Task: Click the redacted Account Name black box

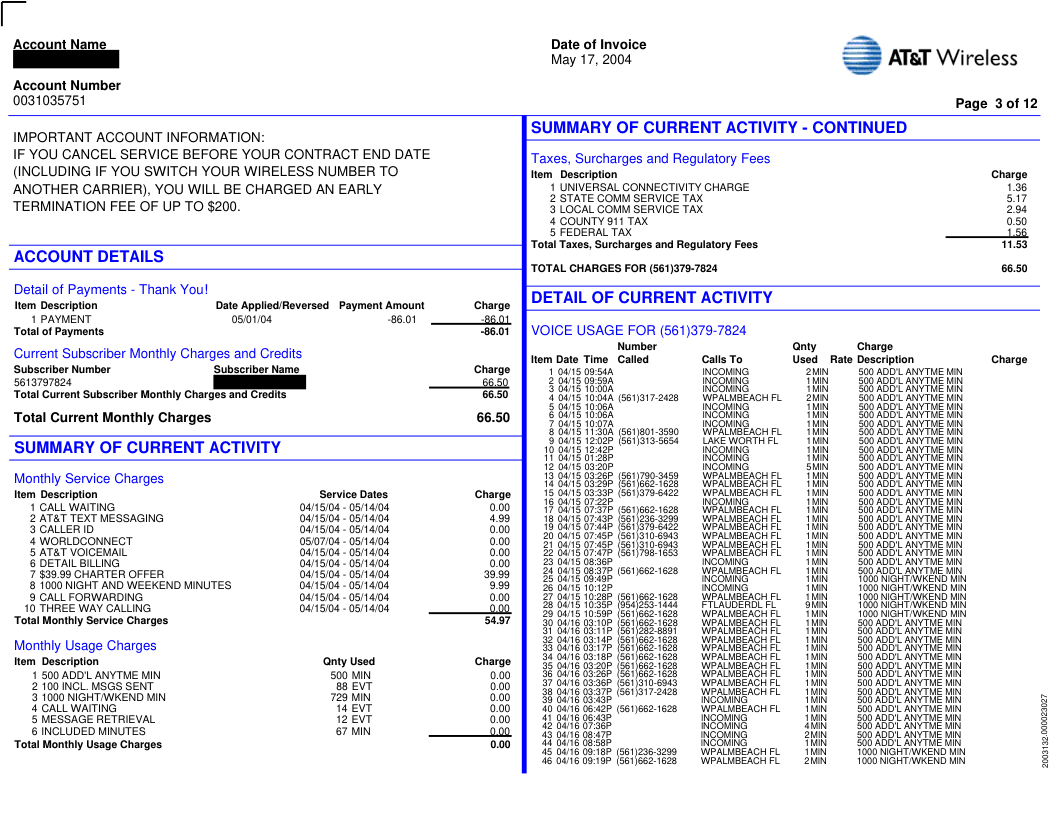Action: click(x=66, y=60)
